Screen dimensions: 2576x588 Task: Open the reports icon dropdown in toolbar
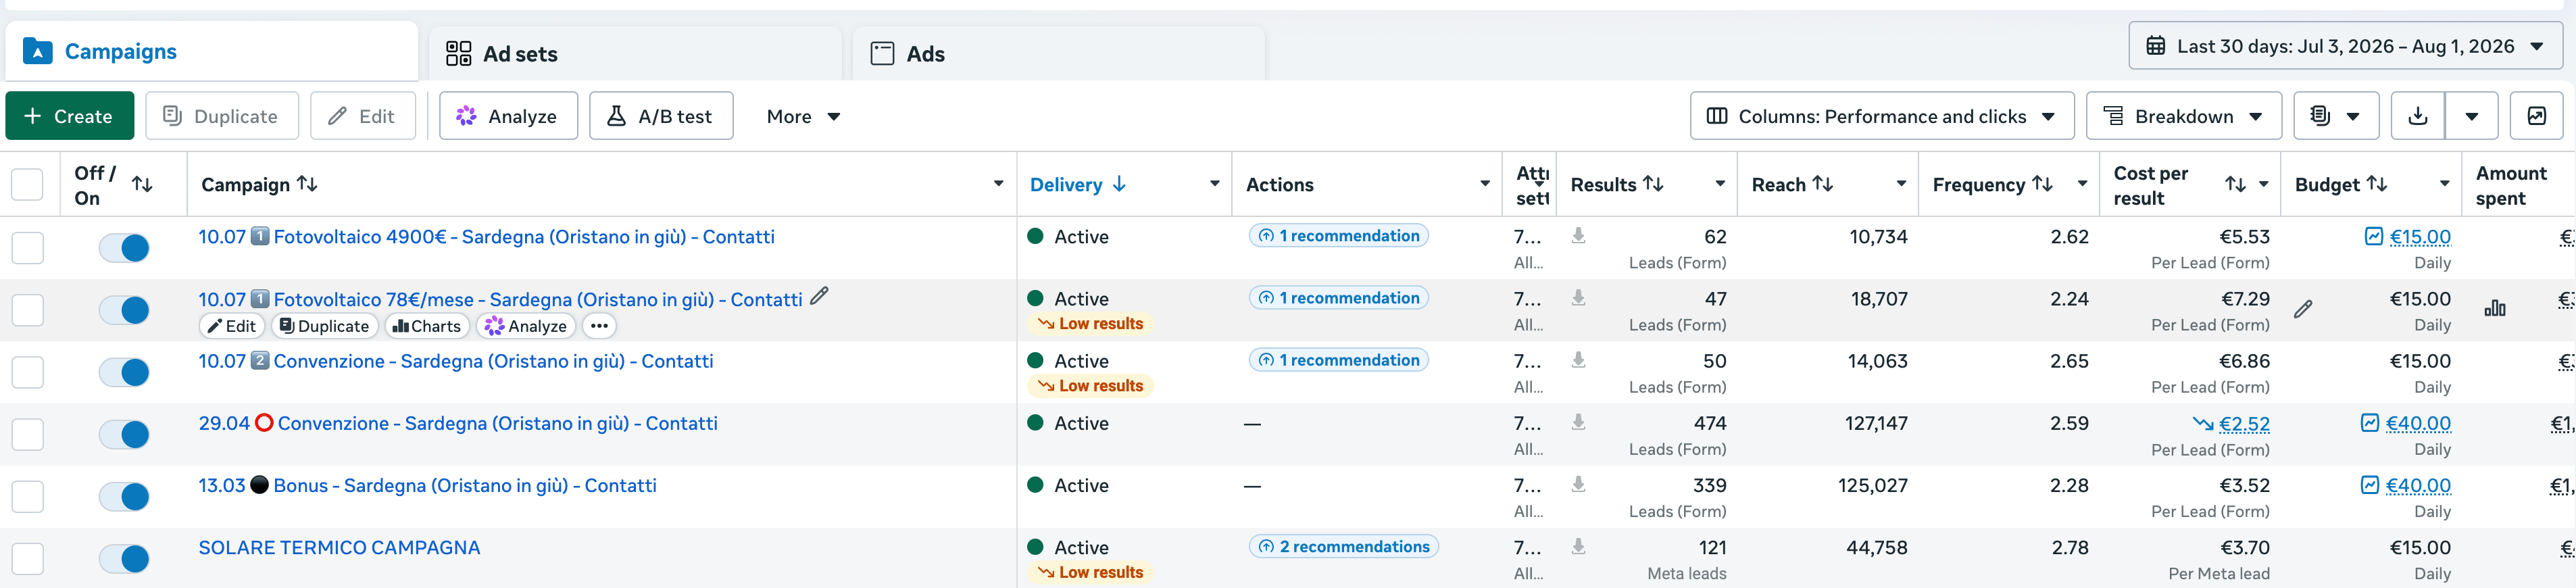(x=2335, y=116)
